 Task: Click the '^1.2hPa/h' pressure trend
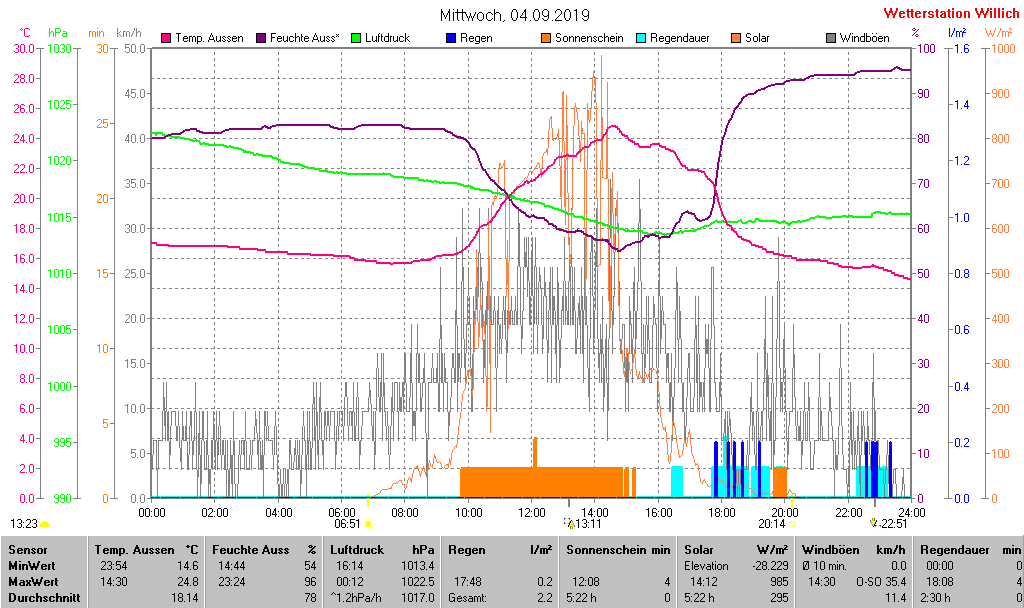point(356,597)
